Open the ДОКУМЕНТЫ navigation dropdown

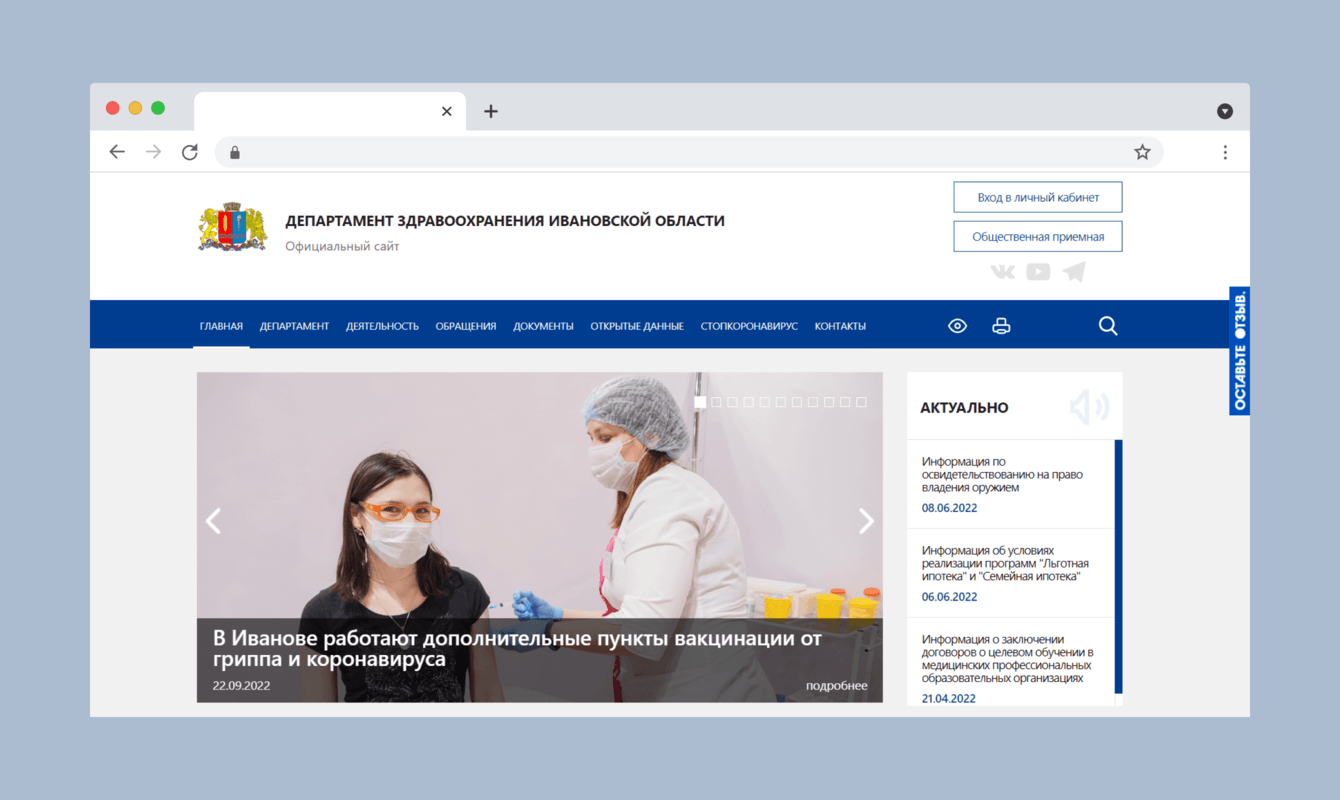543,325
